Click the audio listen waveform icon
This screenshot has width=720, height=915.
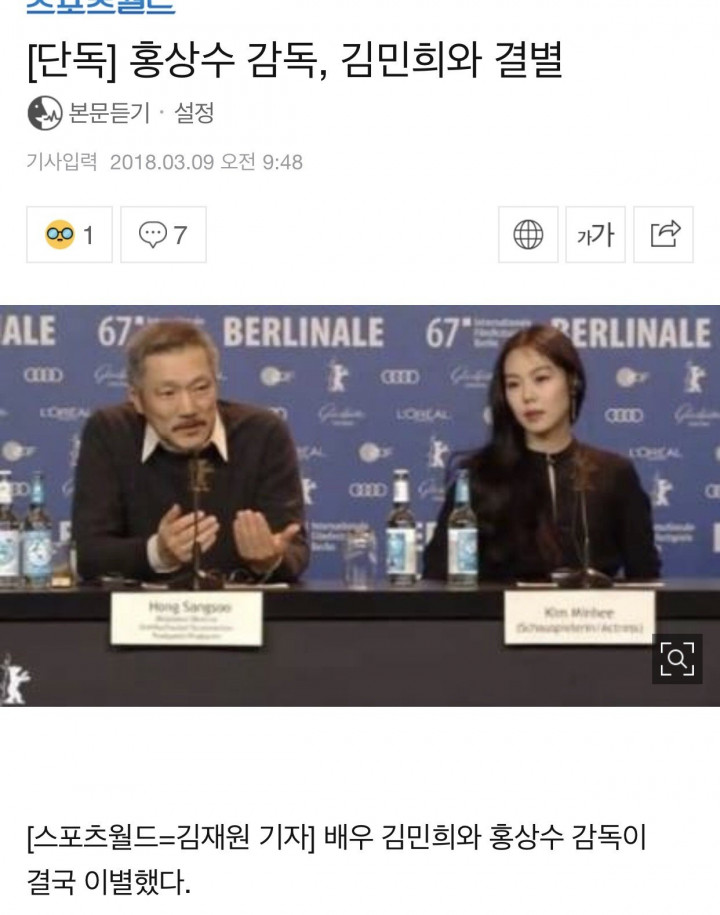[x=45, y=113]
